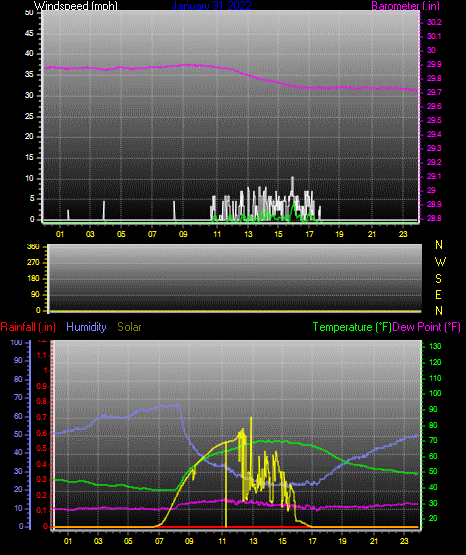Click the 30.2 barometer scale value
Screen dimensions: 466x555
coord(434,22)
